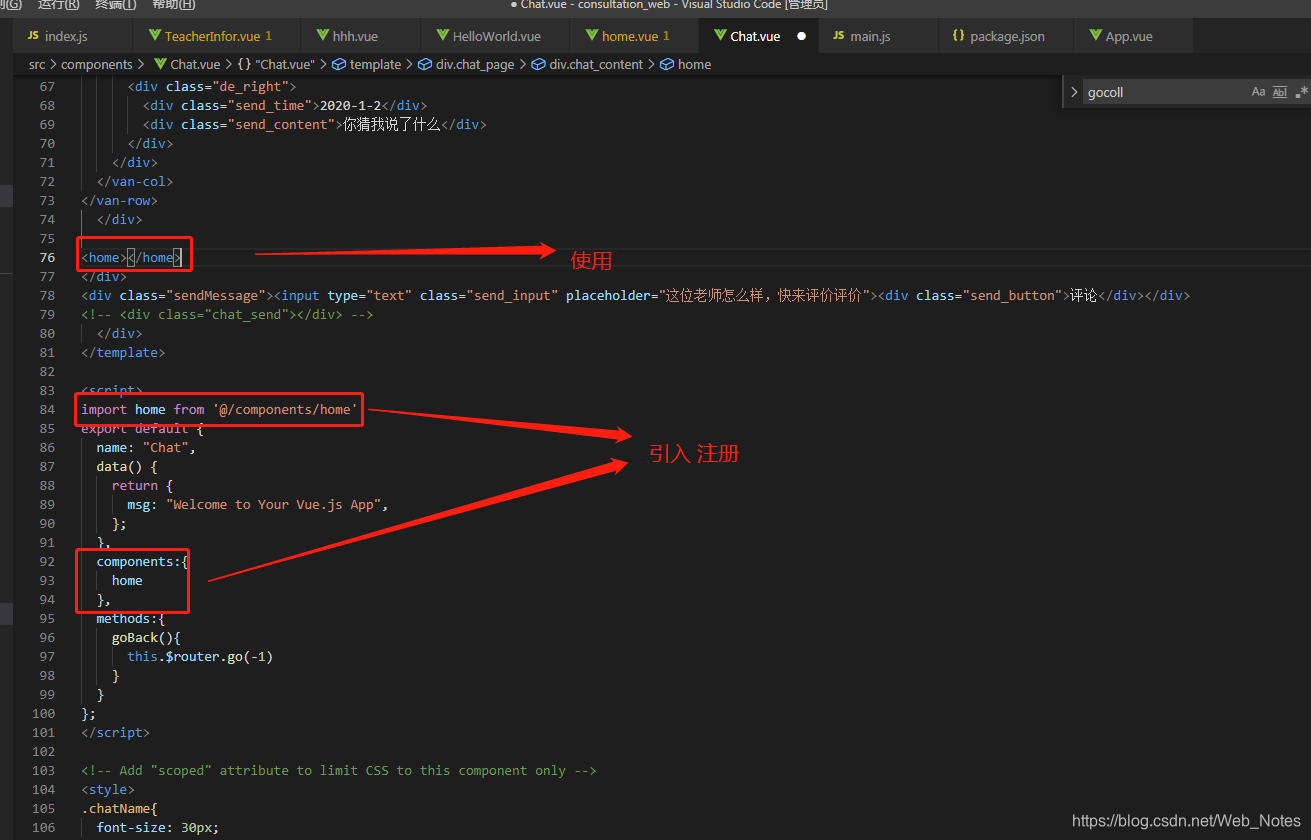Viewport: 1311px width, 840px height.
Task: Click line number 92 in the gutter
Action: click(47, 561)
